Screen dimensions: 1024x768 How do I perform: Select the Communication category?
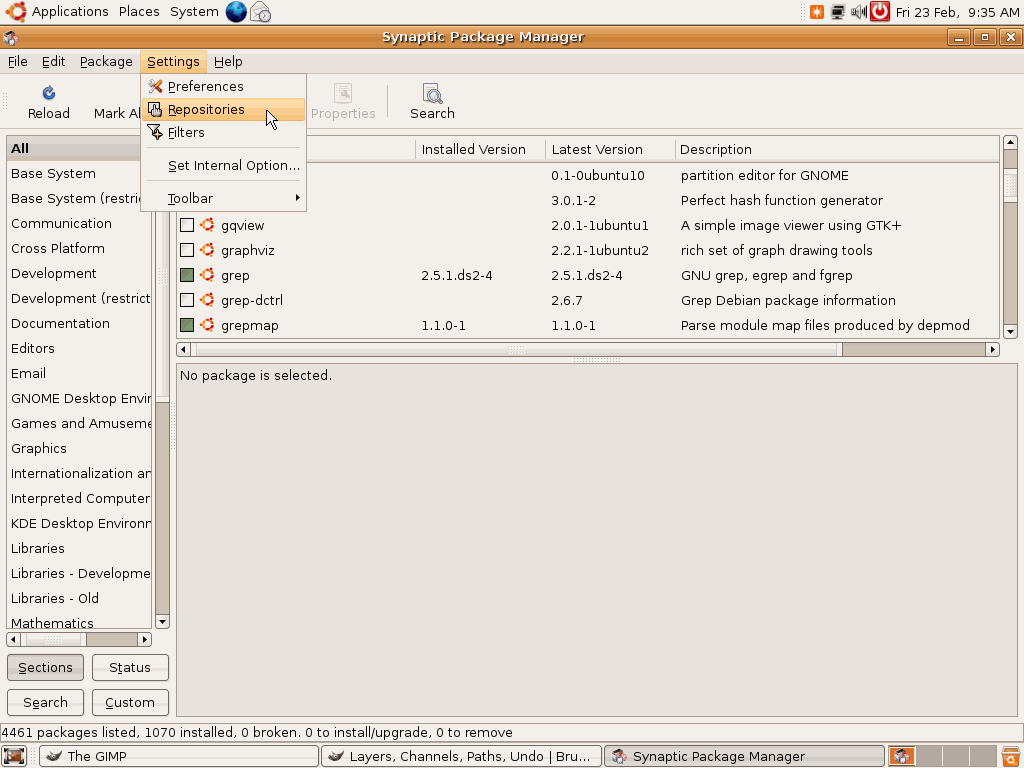(79, 223)
